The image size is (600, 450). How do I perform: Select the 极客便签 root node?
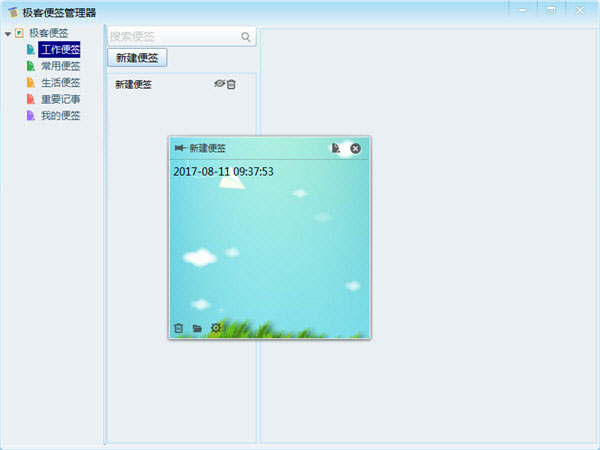[49, 33]
